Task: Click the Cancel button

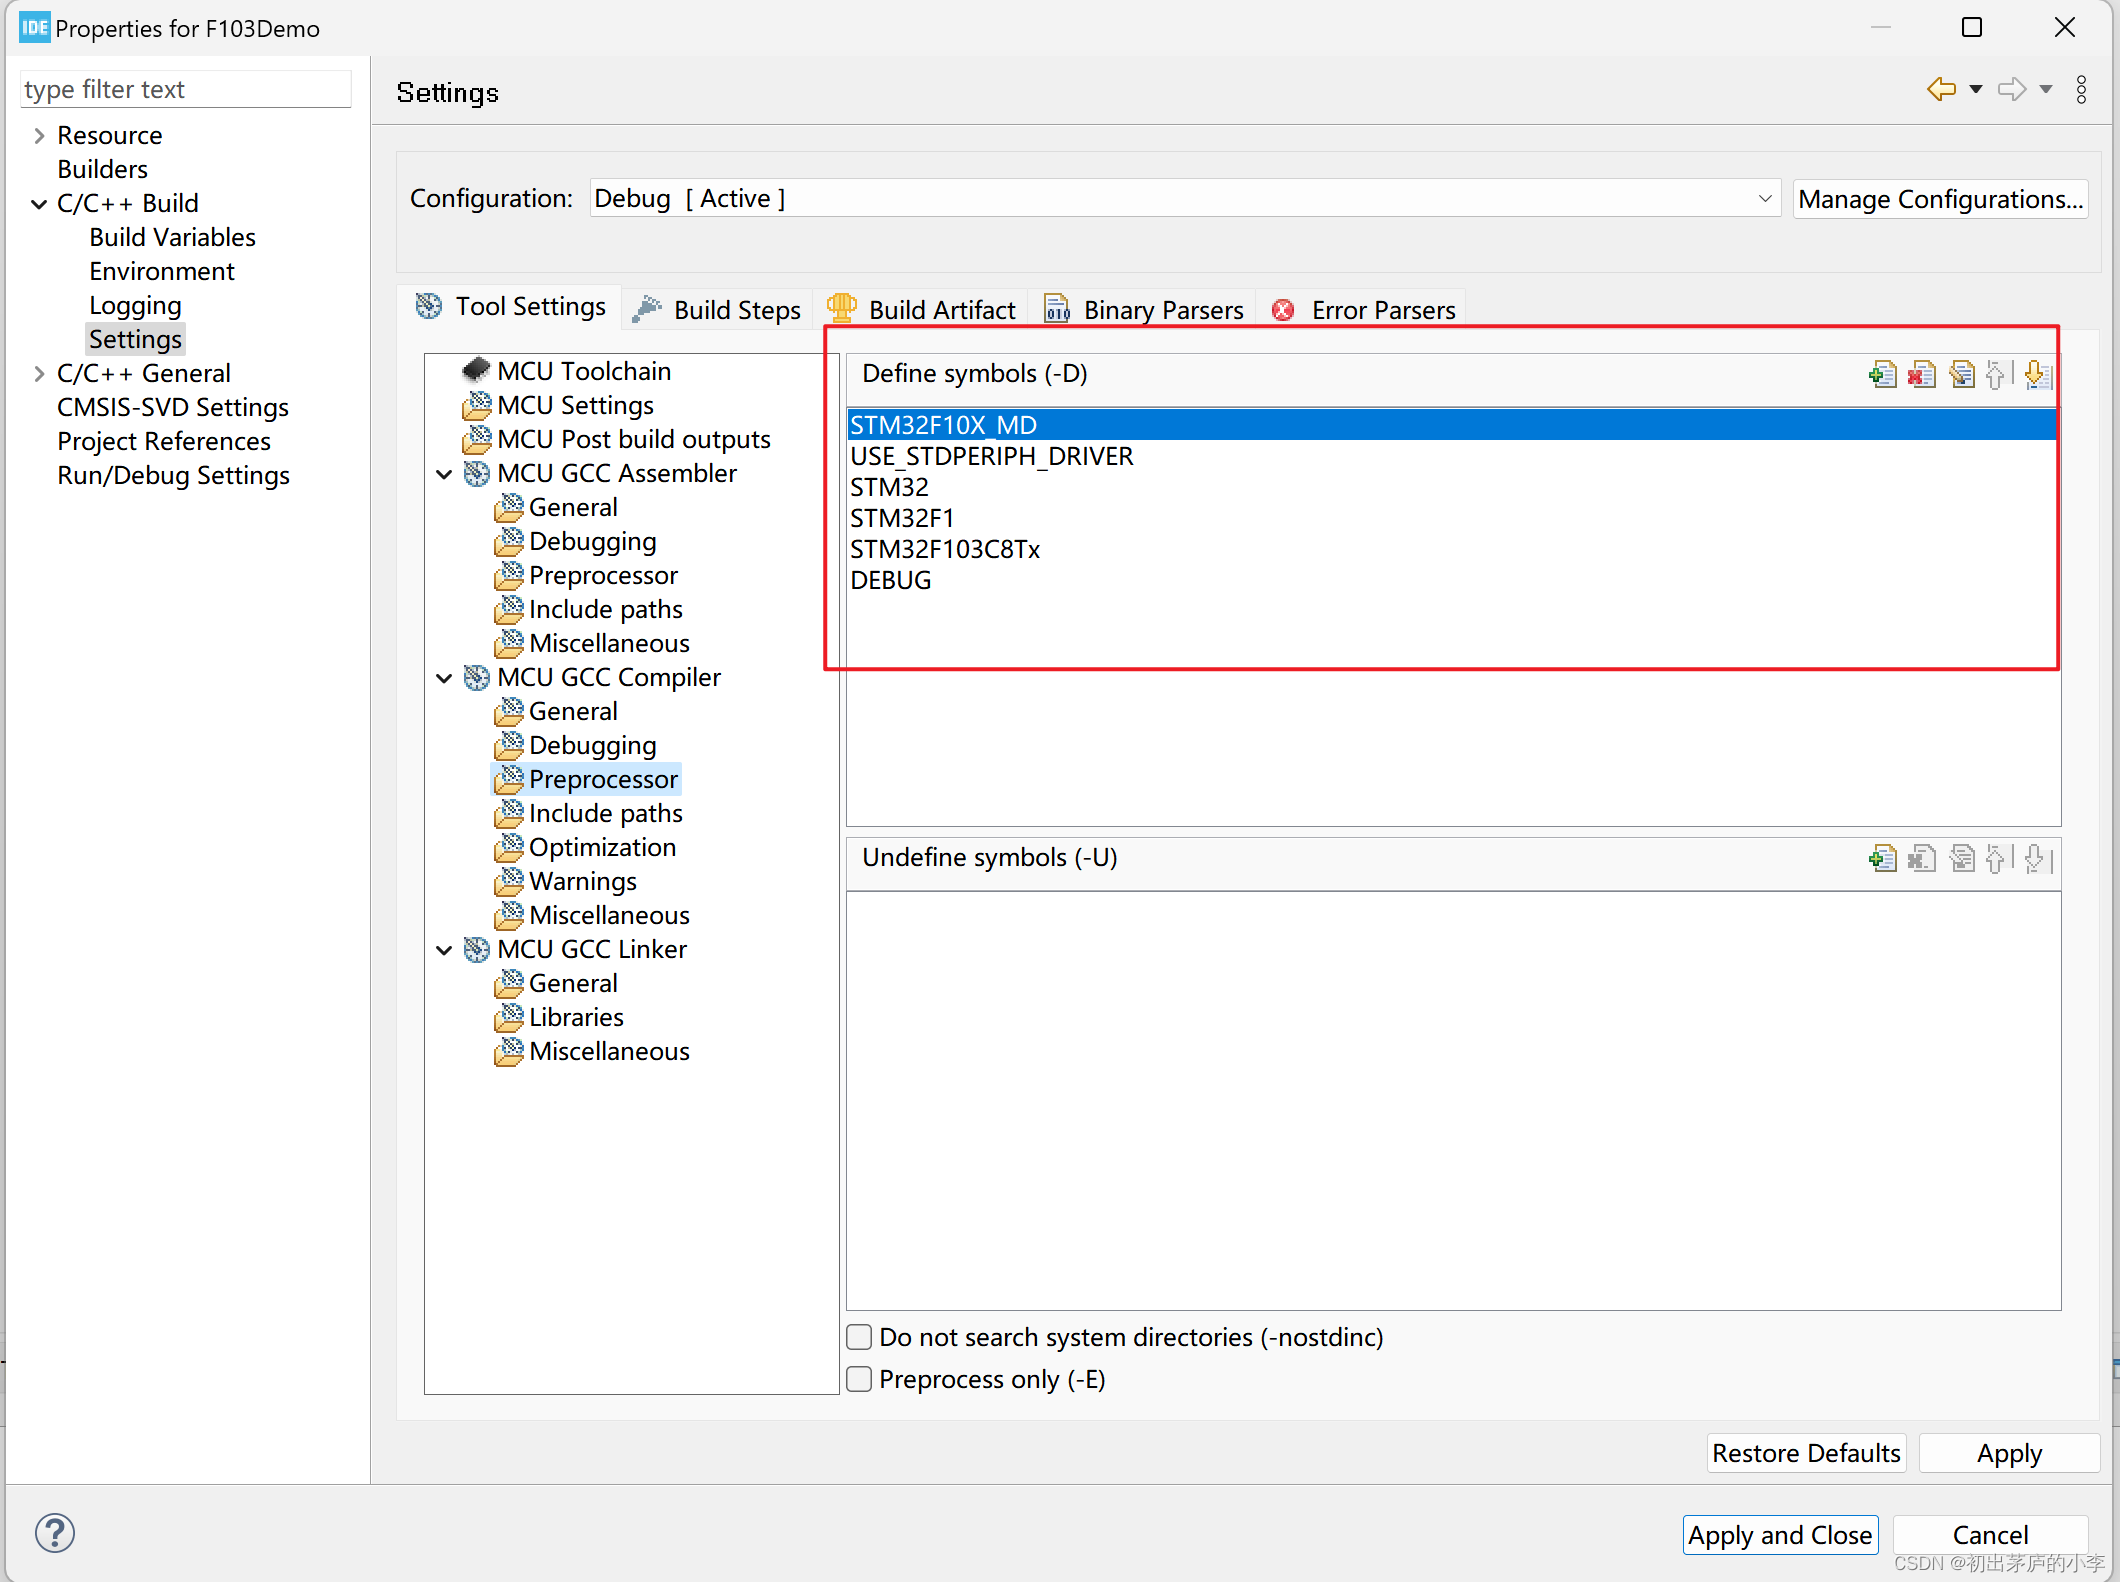Action: [1990, 1535]
